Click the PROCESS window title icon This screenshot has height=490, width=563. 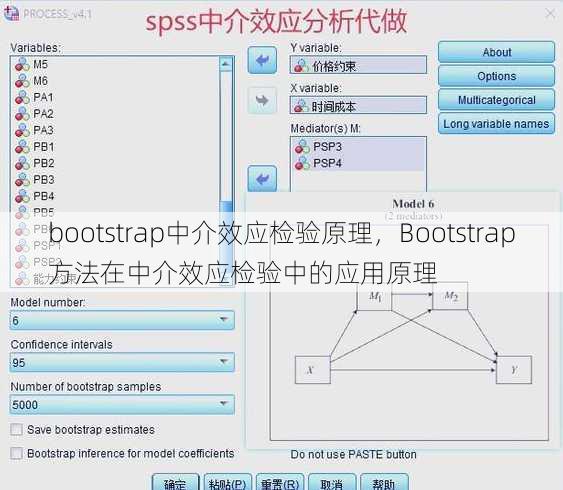[x=11, y=14]
